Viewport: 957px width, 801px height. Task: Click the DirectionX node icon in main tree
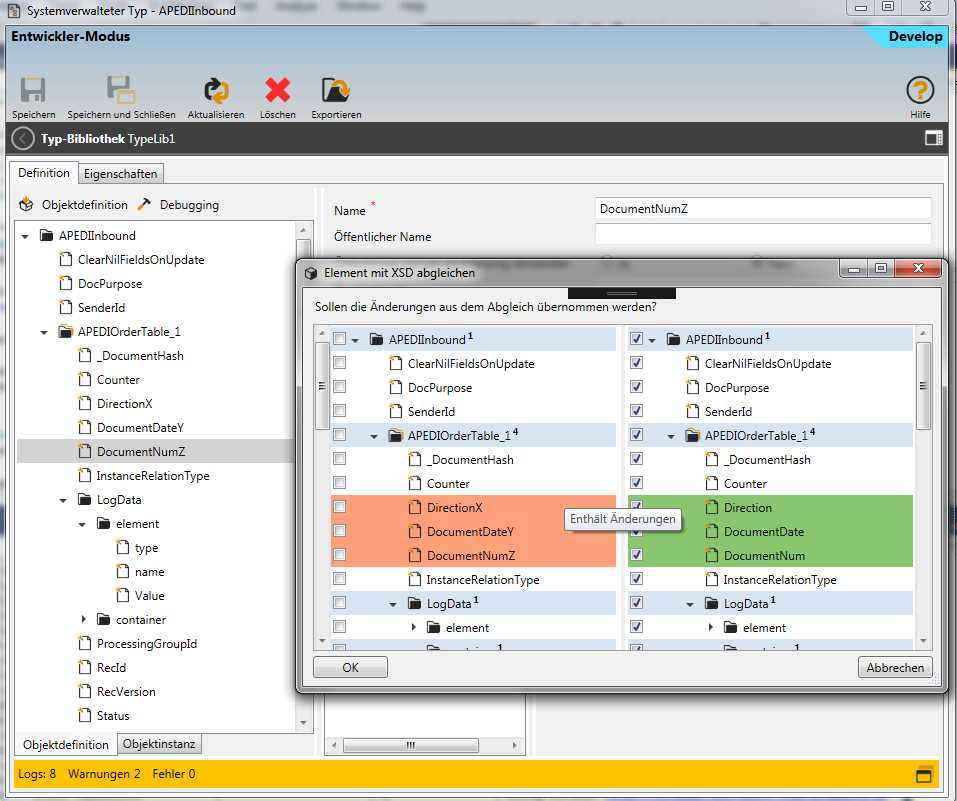tap(85, 403)
